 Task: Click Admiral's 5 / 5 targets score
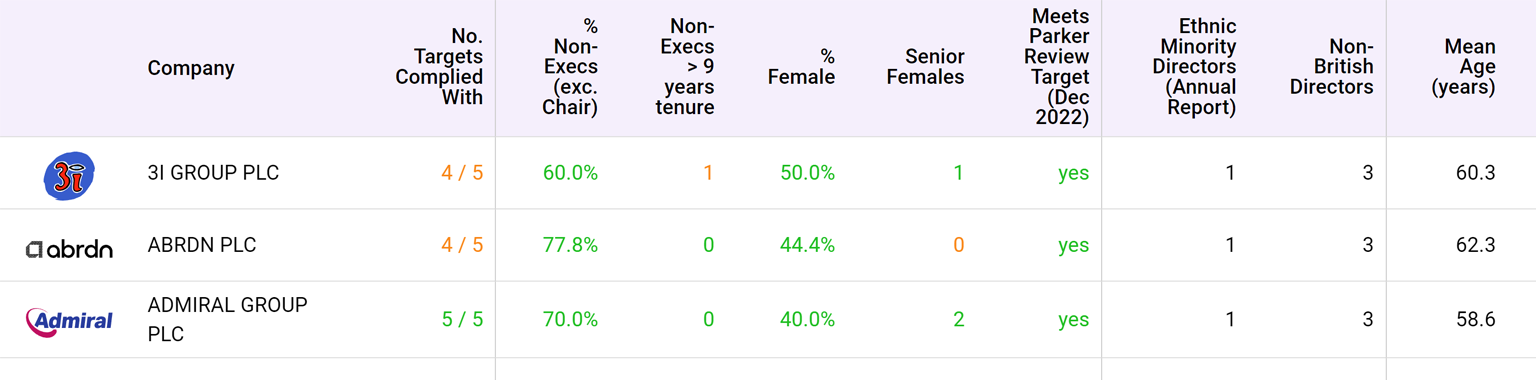point(462,320)
